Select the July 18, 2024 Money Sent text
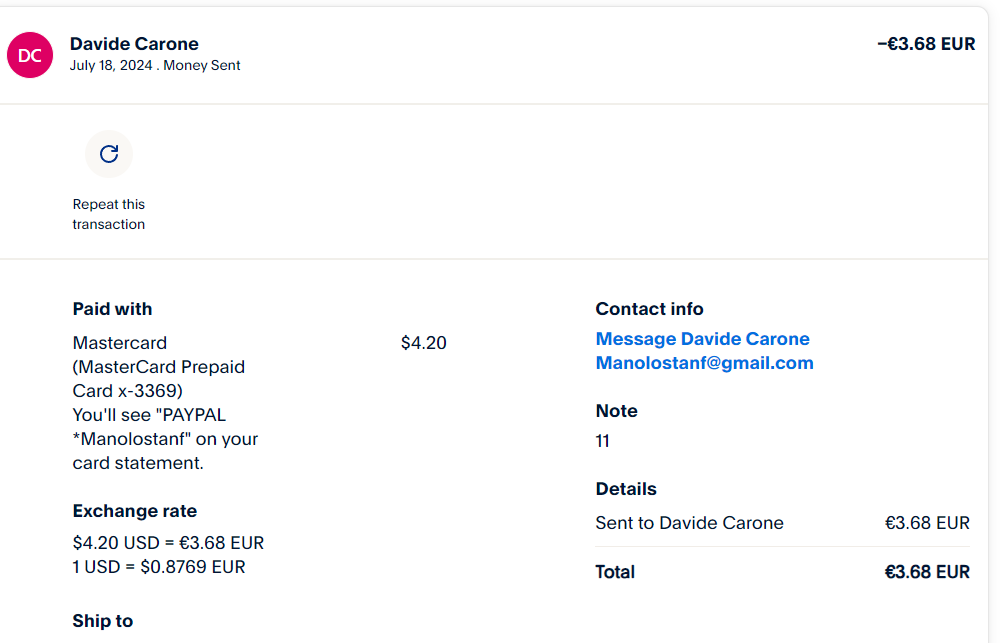Screen dimensions: 1005x643 tap(155, 66)
